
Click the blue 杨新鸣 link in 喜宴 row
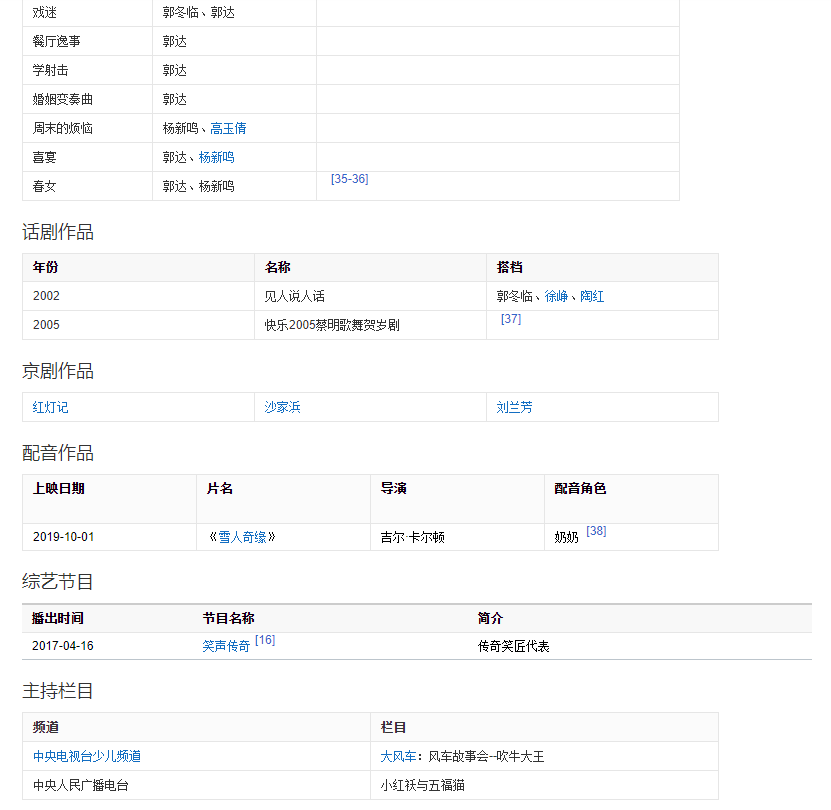point(216,157)
